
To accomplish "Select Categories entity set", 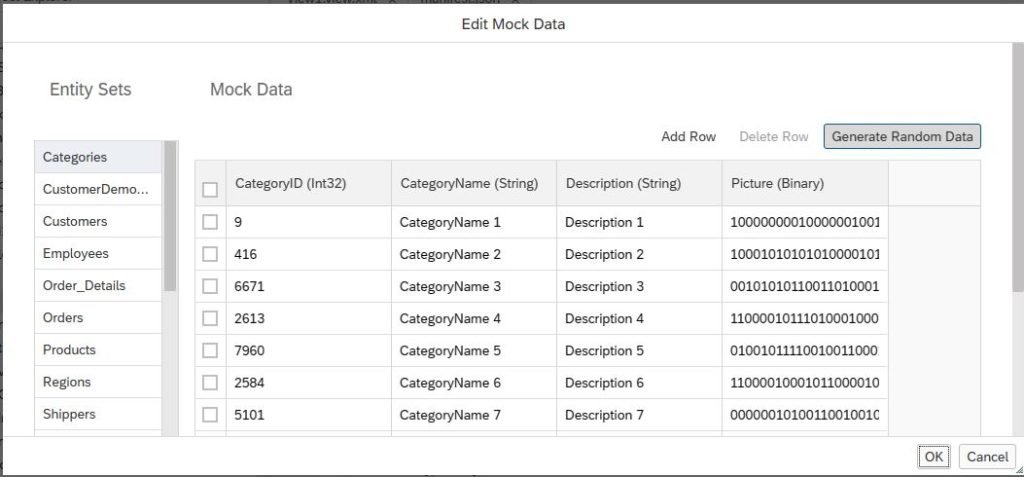I will click(98, 157).
